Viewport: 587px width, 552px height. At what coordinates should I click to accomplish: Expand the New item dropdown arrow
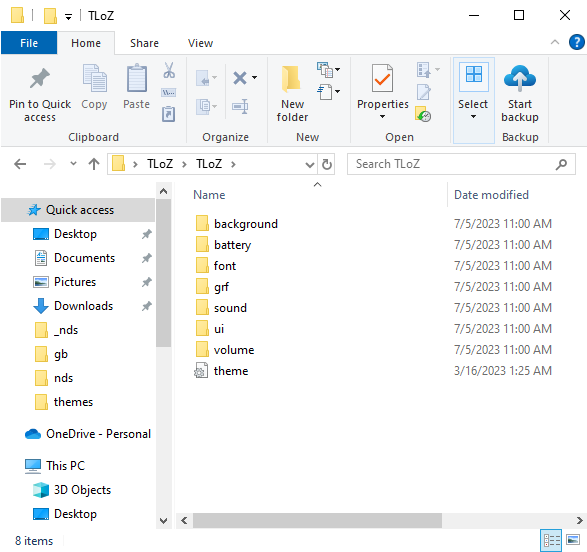tap(338, 70)
